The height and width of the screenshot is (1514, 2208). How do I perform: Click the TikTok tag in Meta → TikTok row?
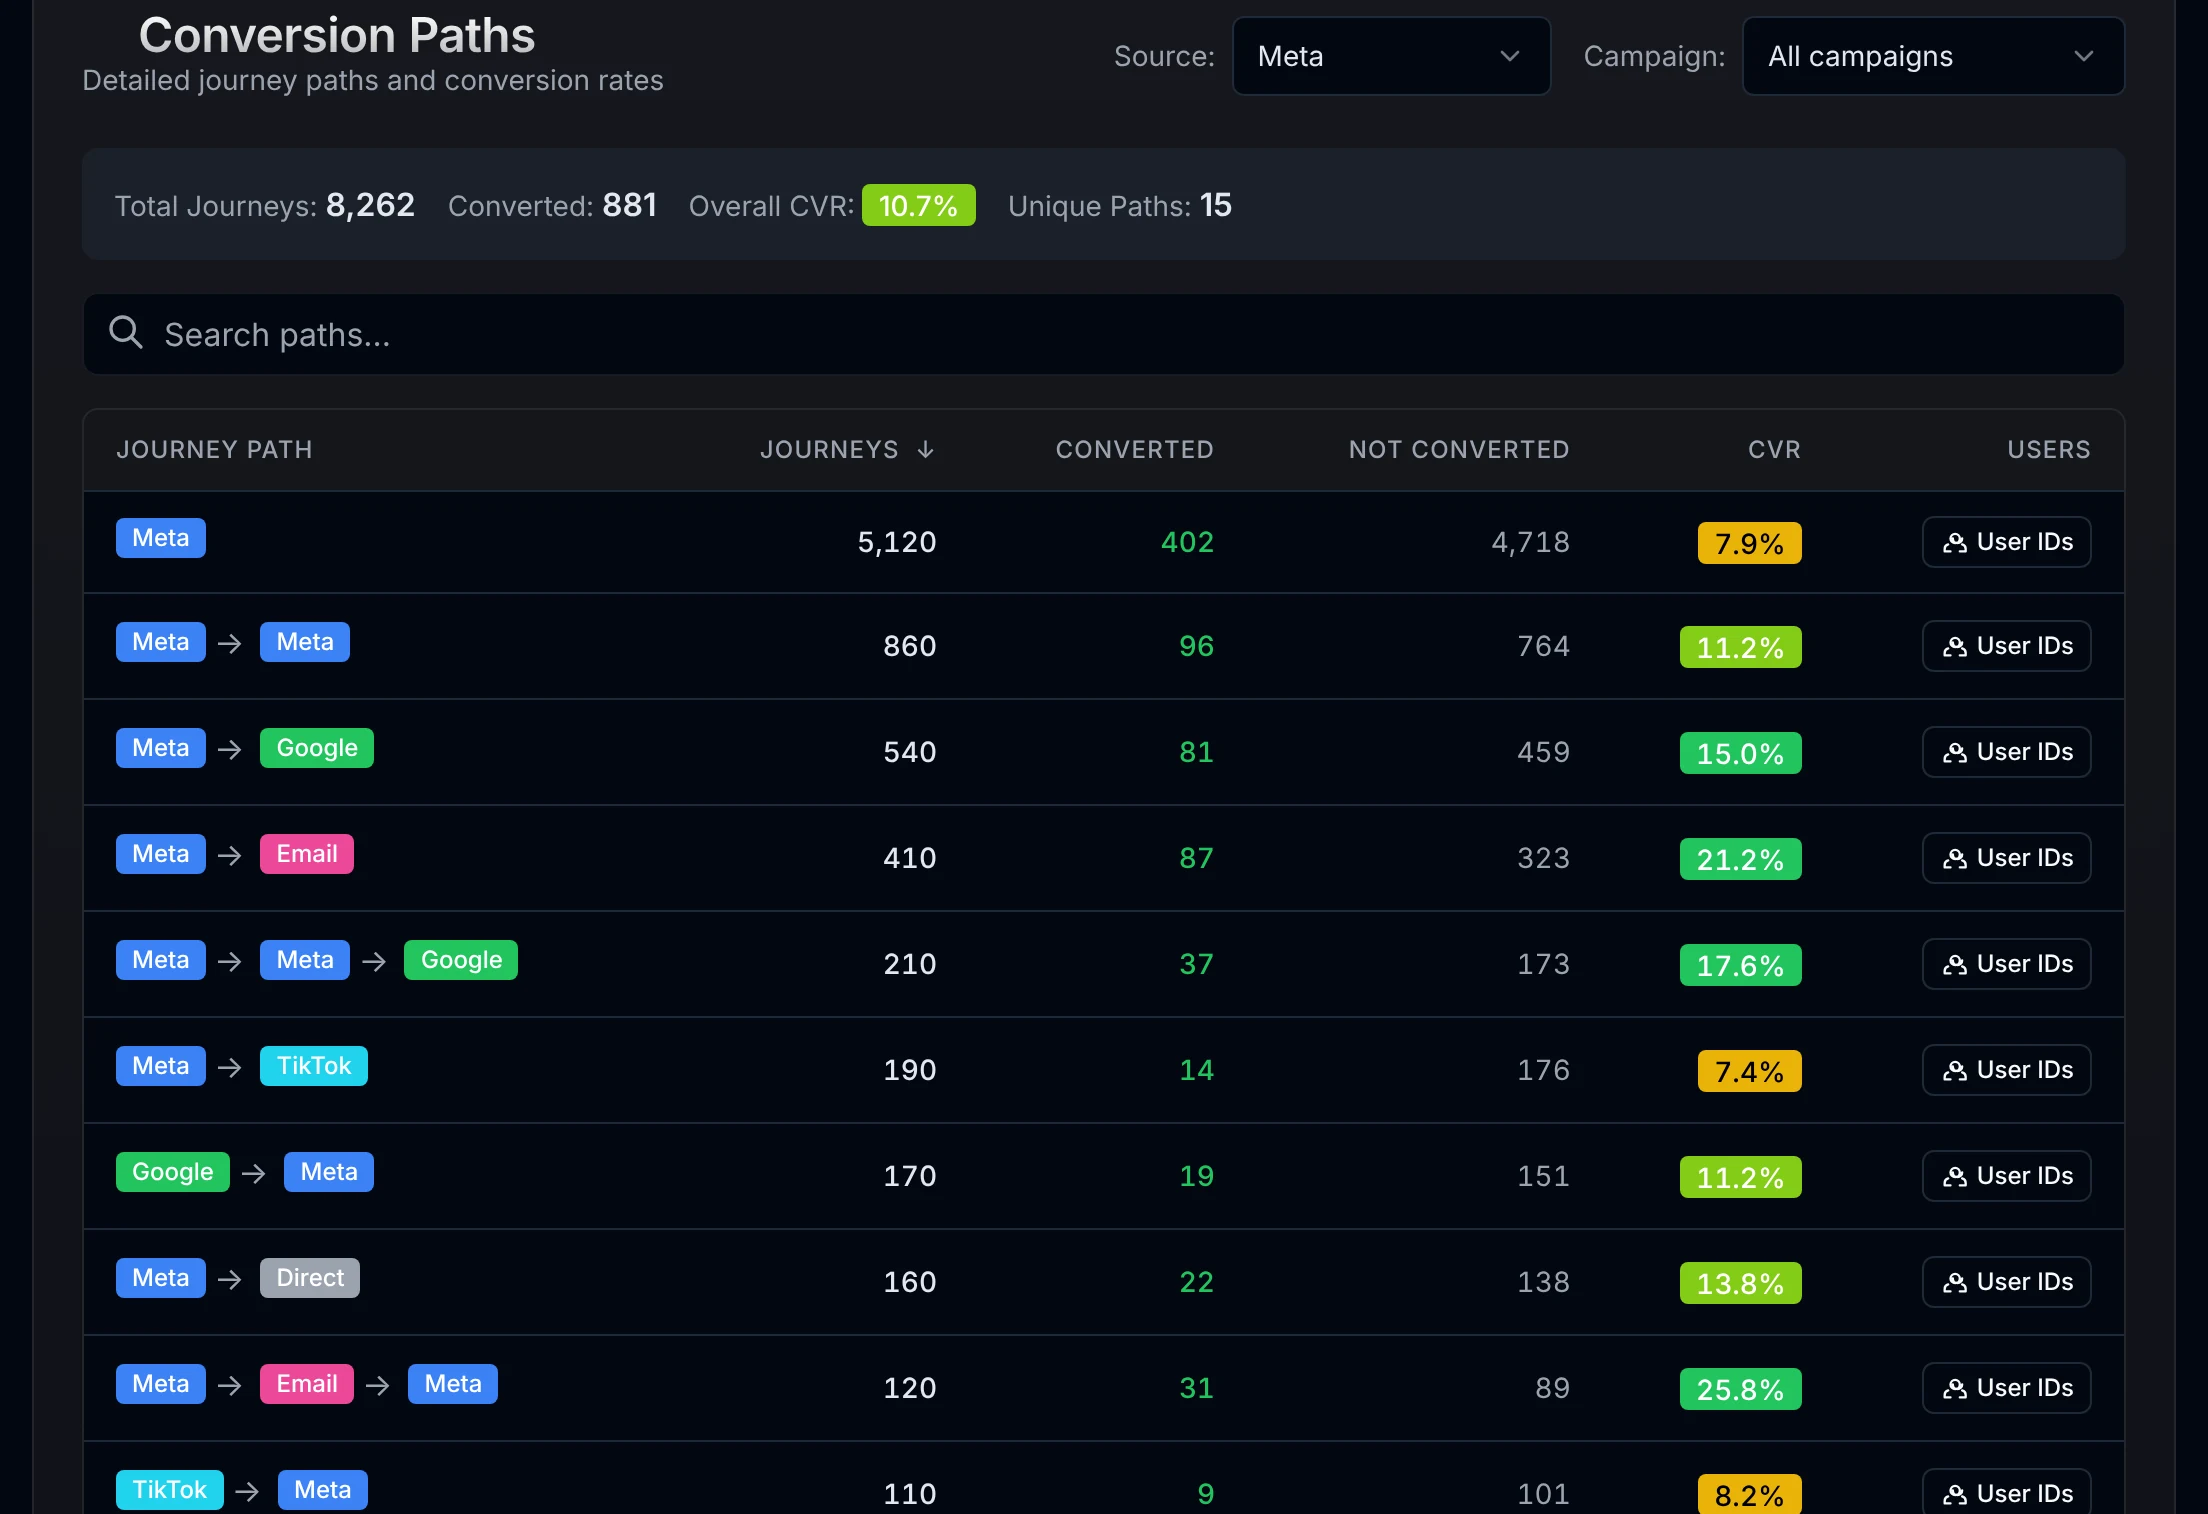pyautogui.click(x=314, y=1066)
